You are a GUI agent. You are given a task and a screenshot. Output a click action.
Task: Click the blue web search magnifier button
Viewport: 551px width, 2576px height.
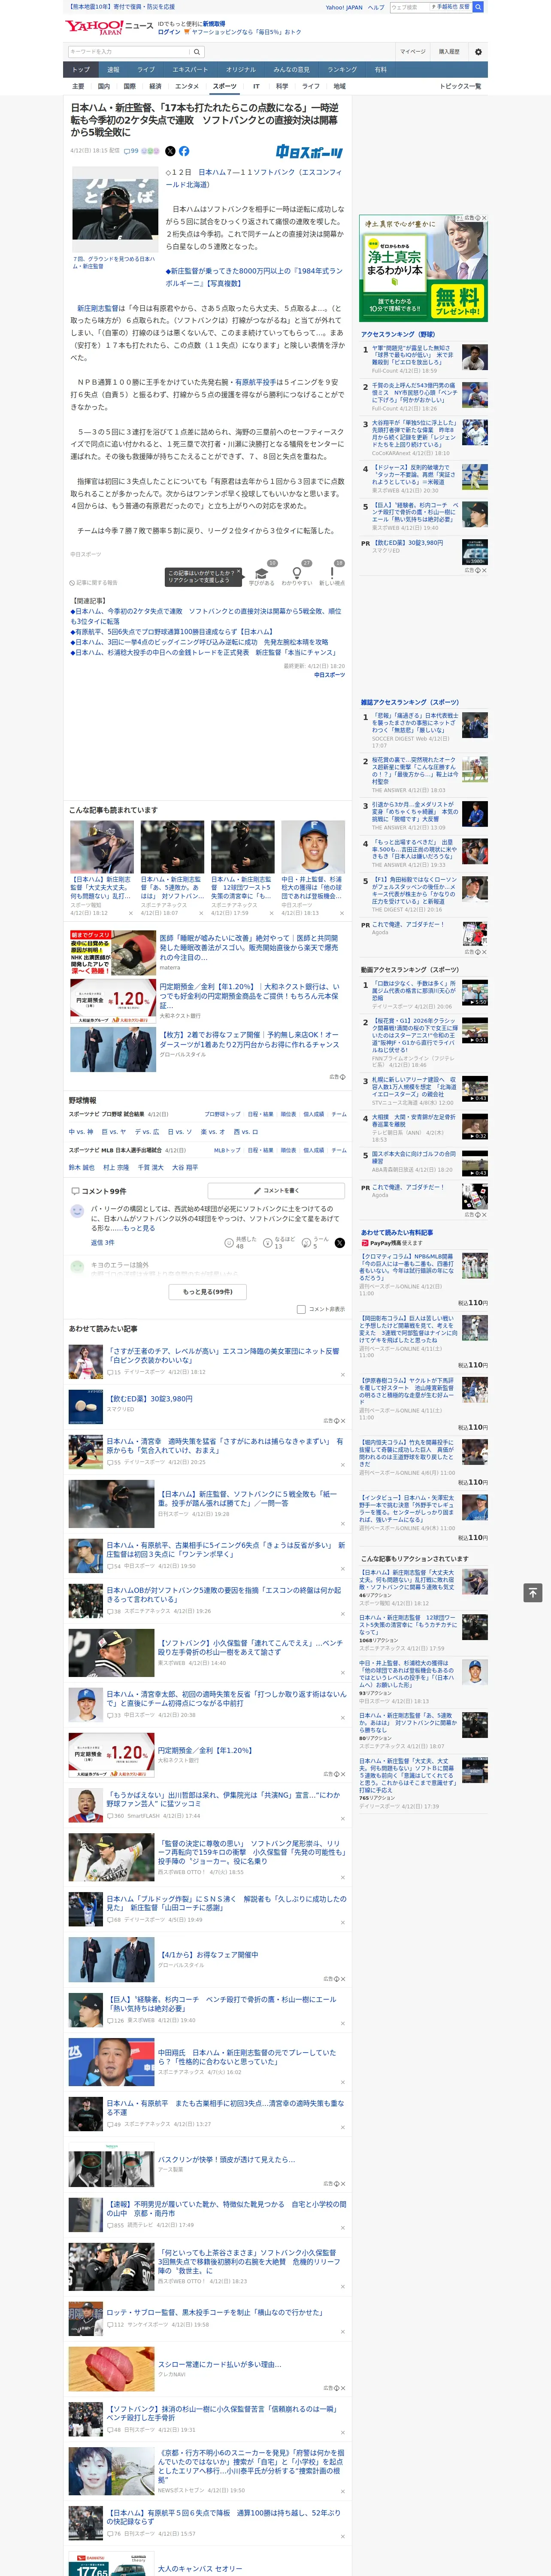click(478, 7)
